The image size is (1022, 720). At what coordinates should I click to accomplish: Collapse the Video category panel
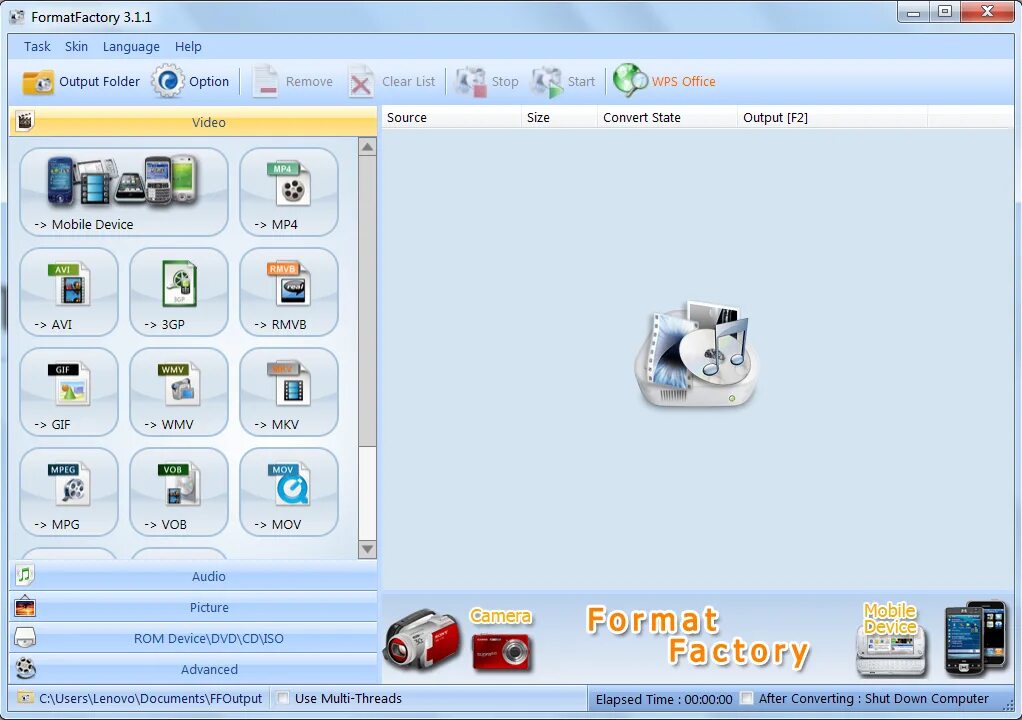[193, 122]
